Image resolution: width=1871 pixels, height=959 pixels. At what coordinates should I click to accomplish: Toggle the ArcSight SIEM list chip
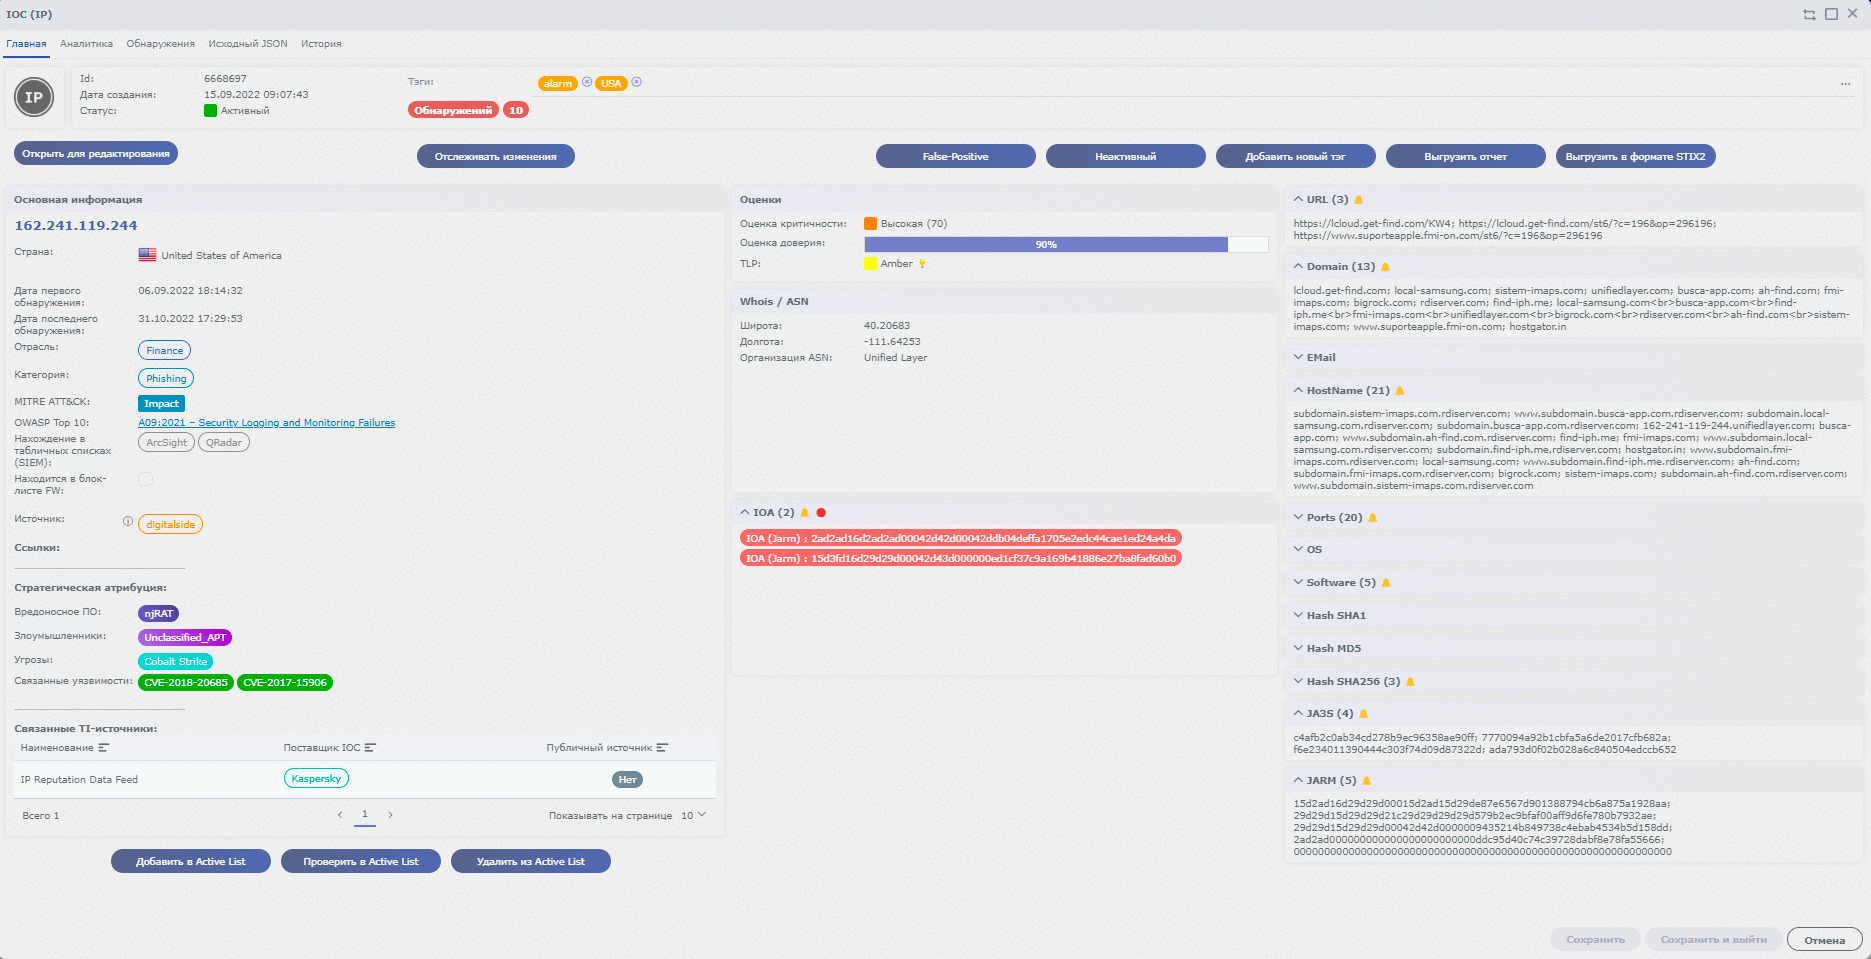click(166, 443)
